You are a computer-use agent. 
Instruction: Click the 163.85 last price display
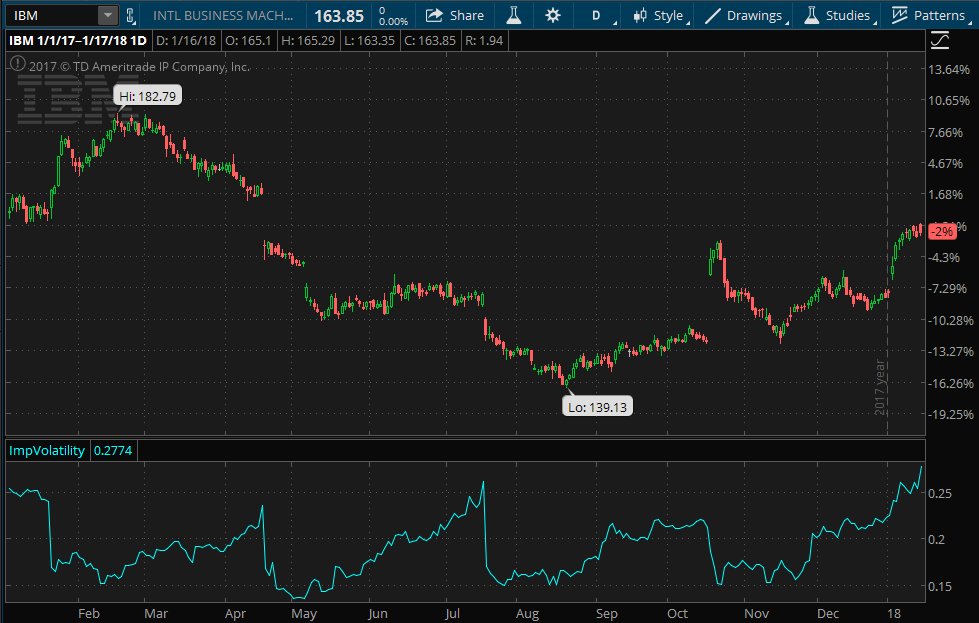[x=338, y=16]
